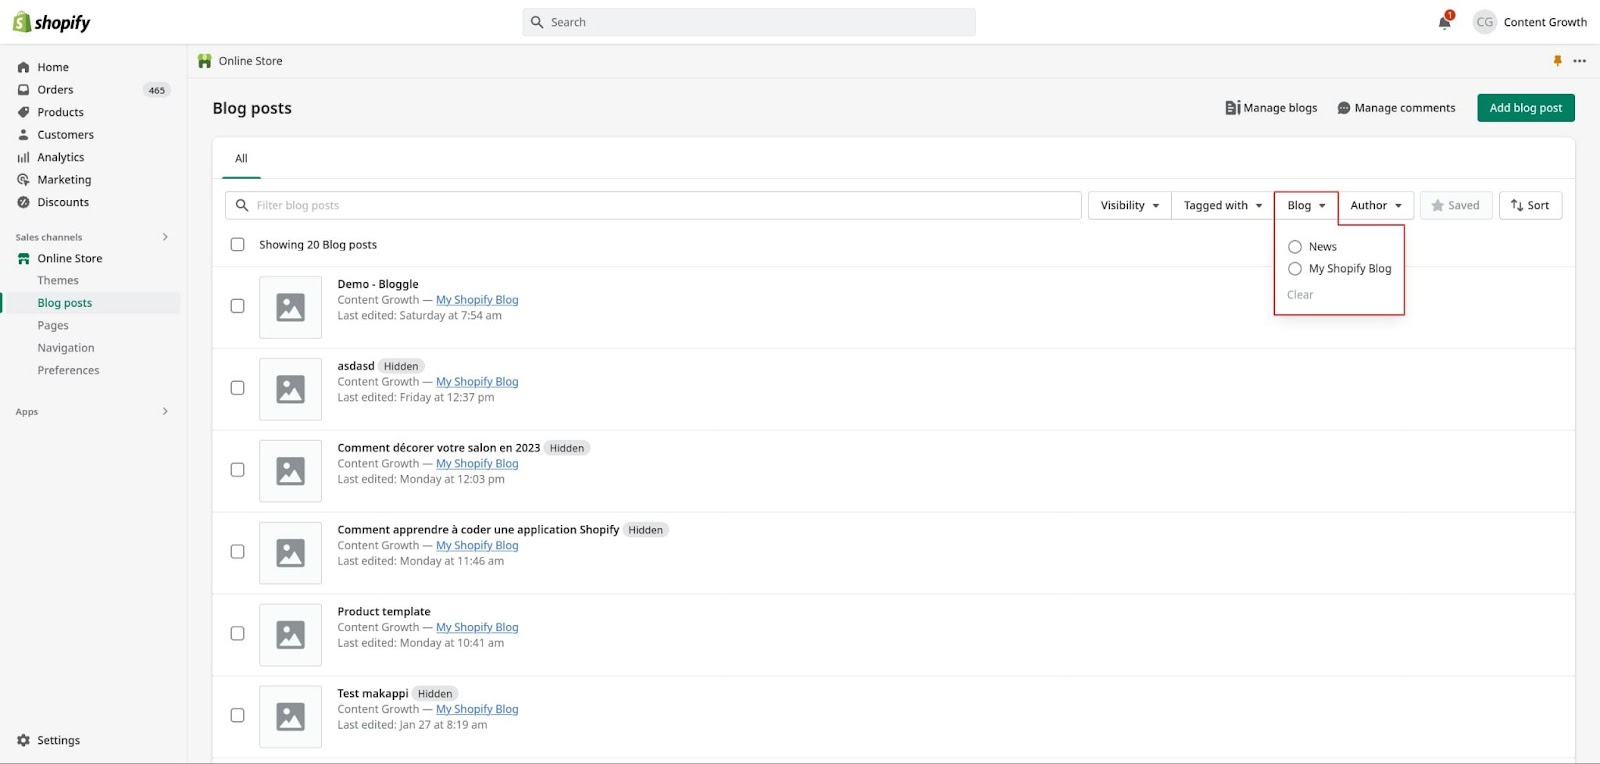This screenshot has width=1600, height=764.
Task: Check the Test makappi post checkbox
Action: pyautogui.click(x=237, y=716)
